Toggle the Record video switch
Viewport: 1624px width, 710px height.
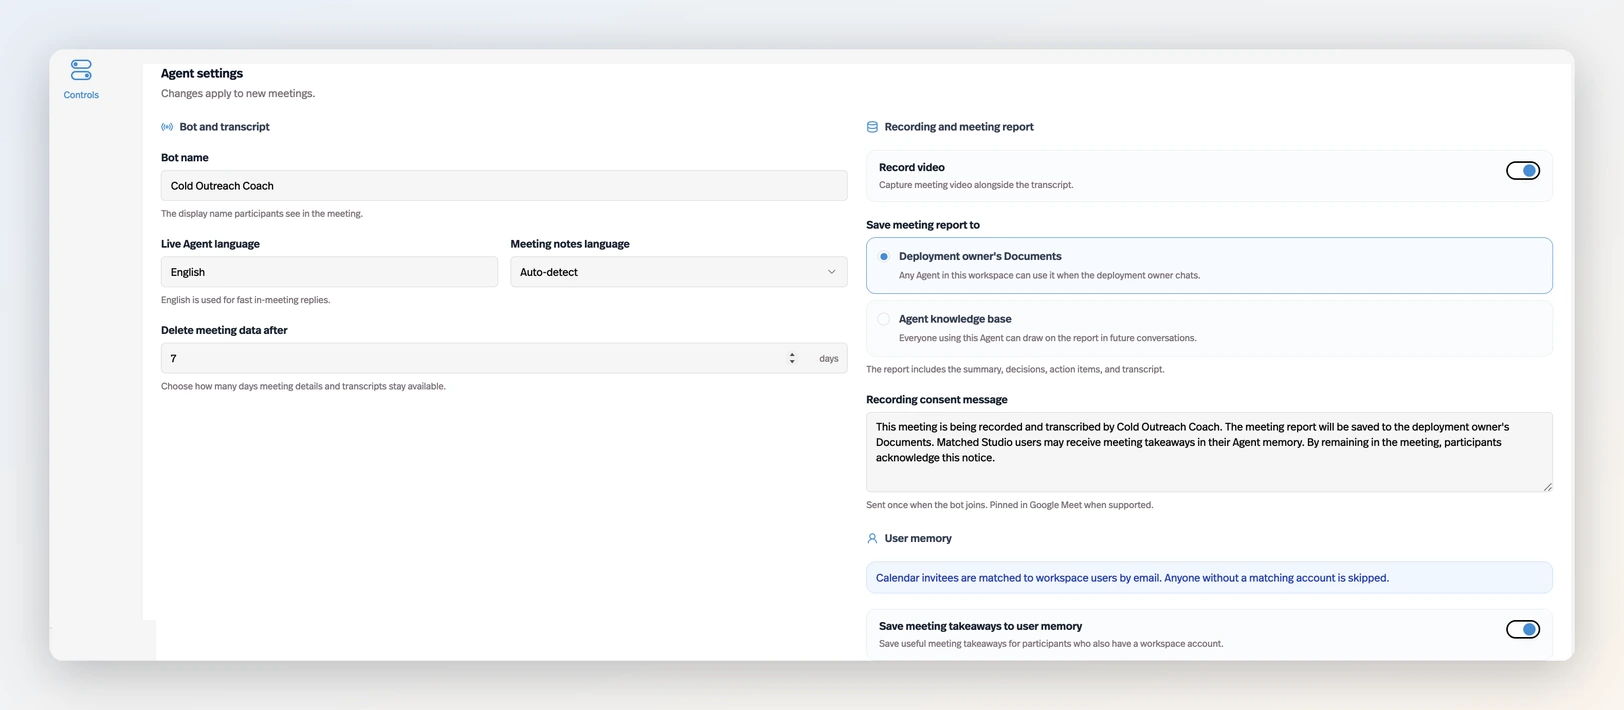[x=1523, y=171]
